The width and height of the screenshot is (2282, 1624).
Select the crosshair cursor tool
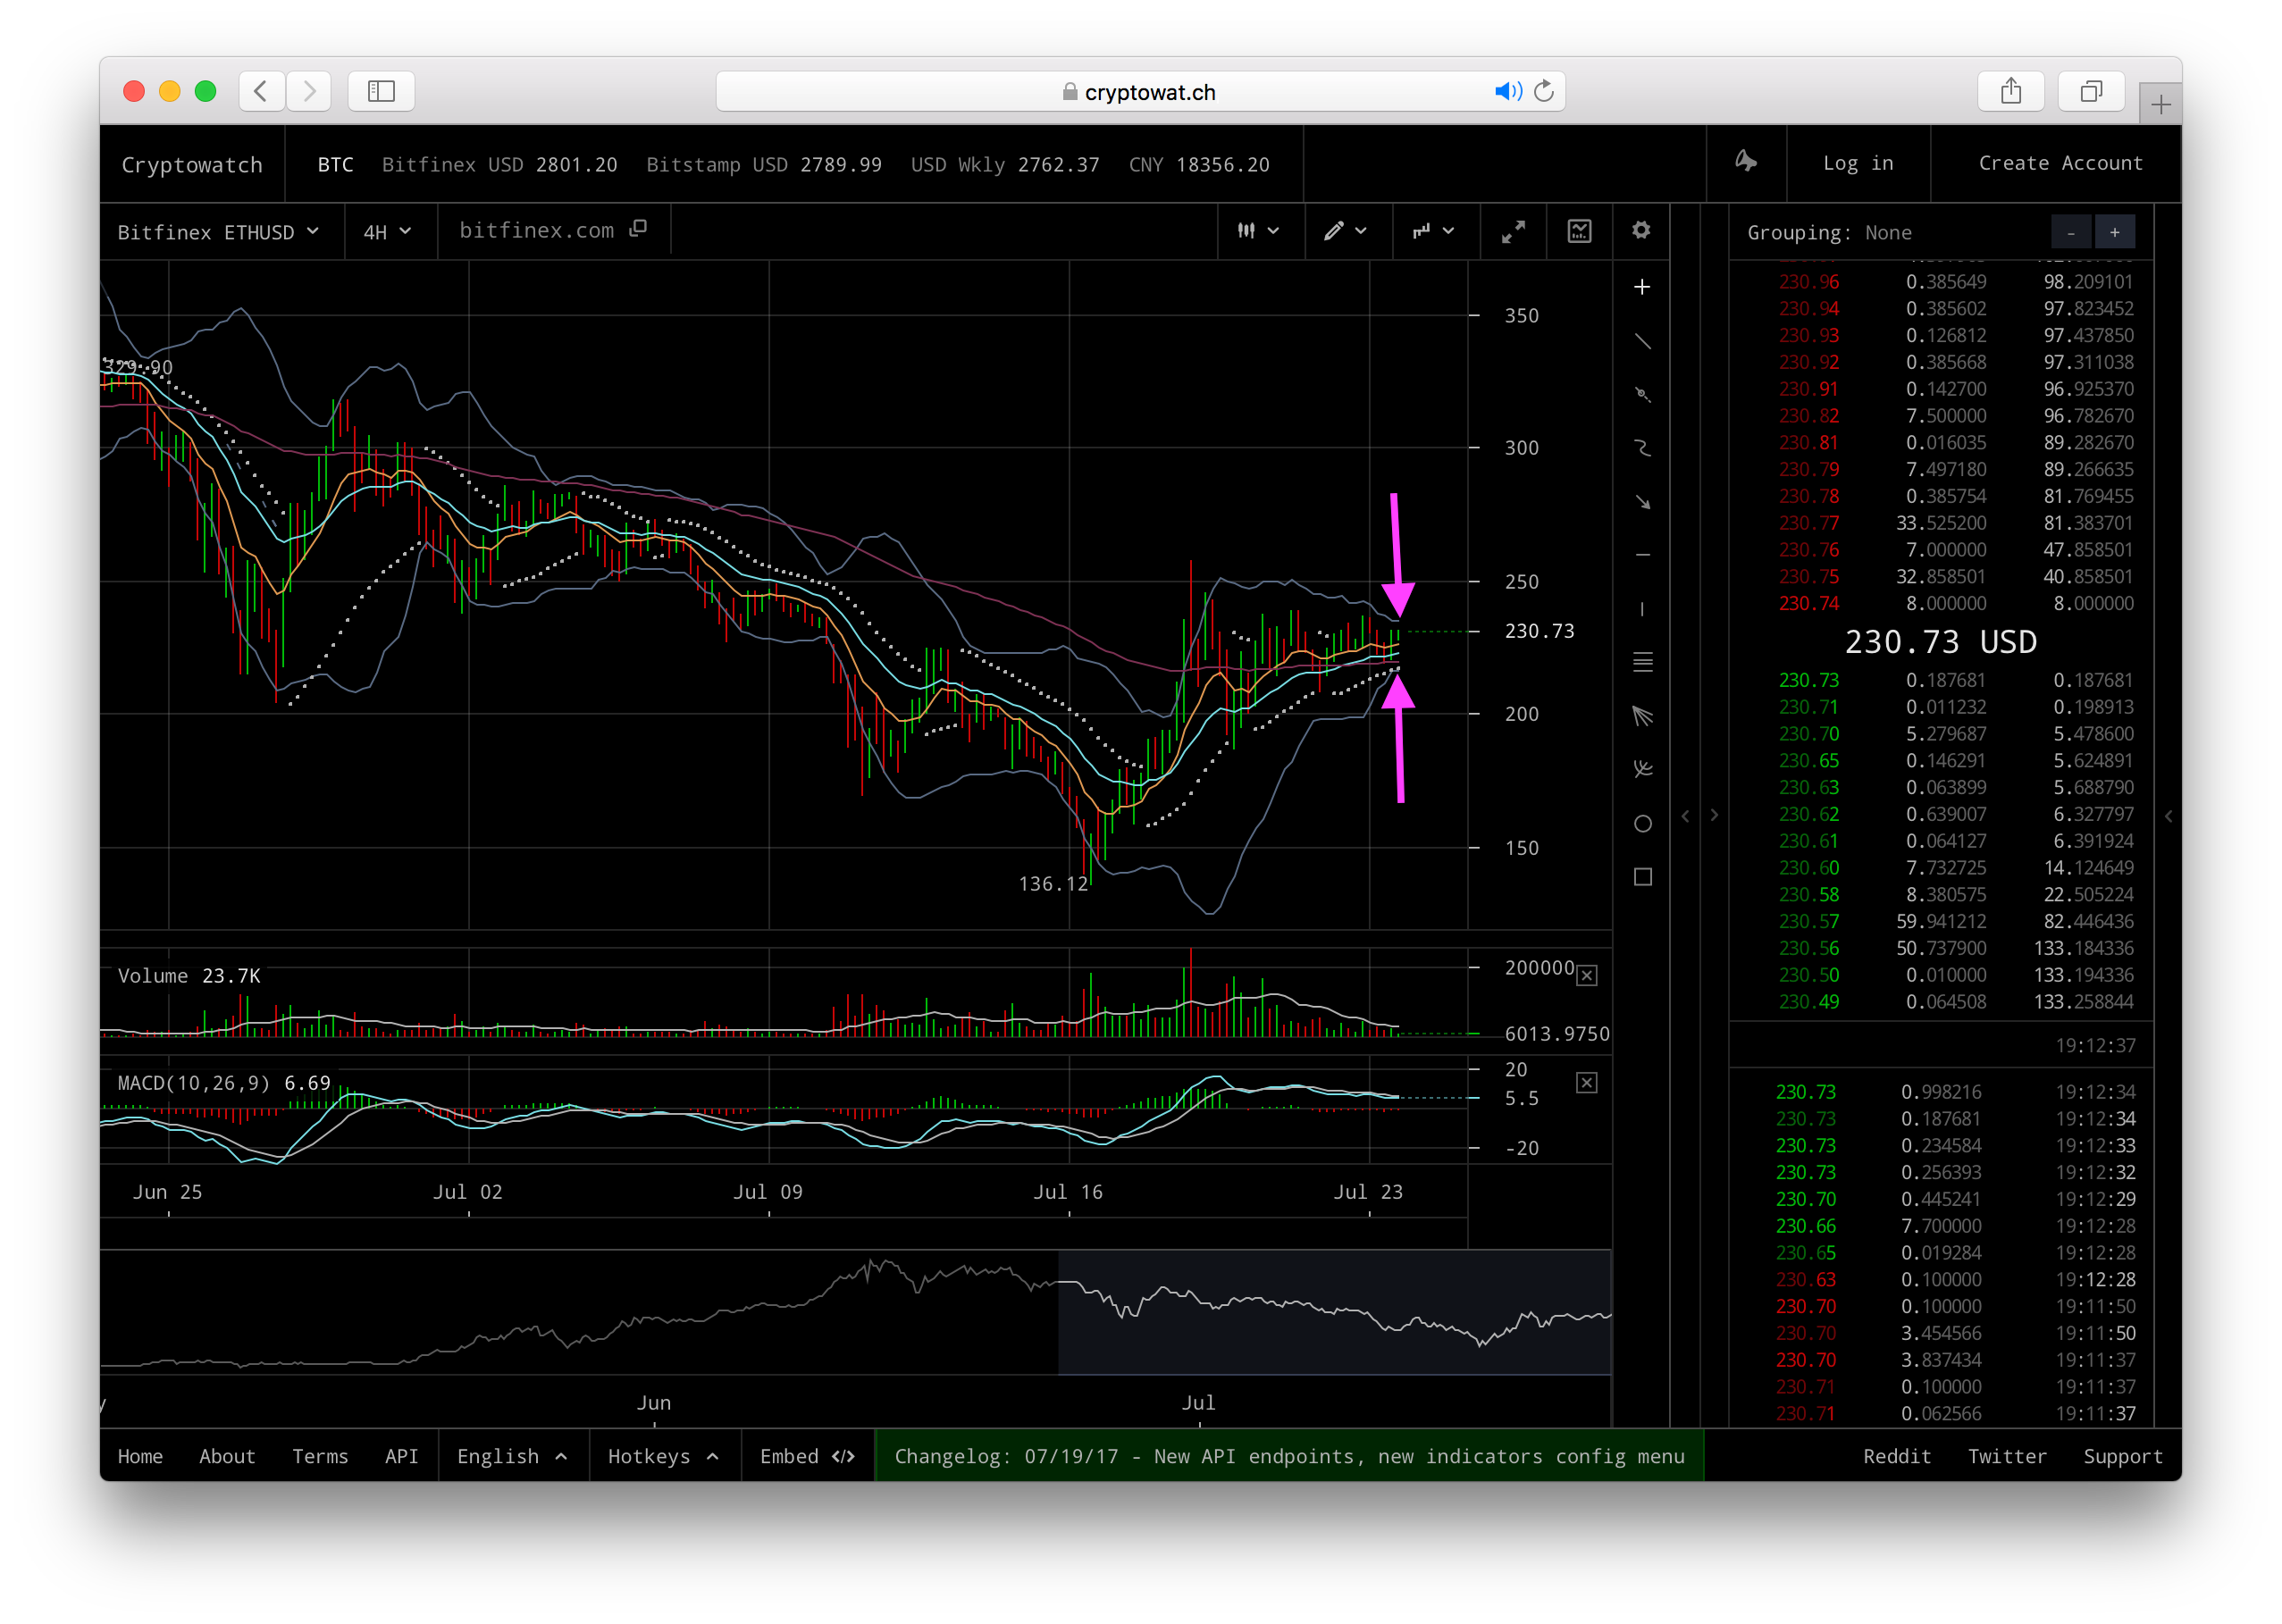pyautogui.click(x=1642, y=288)
